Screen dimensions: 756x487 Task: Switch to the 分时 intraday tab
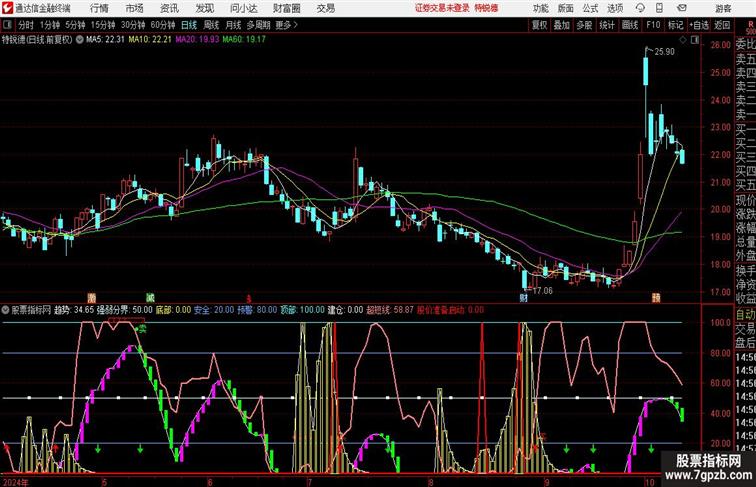26,25
